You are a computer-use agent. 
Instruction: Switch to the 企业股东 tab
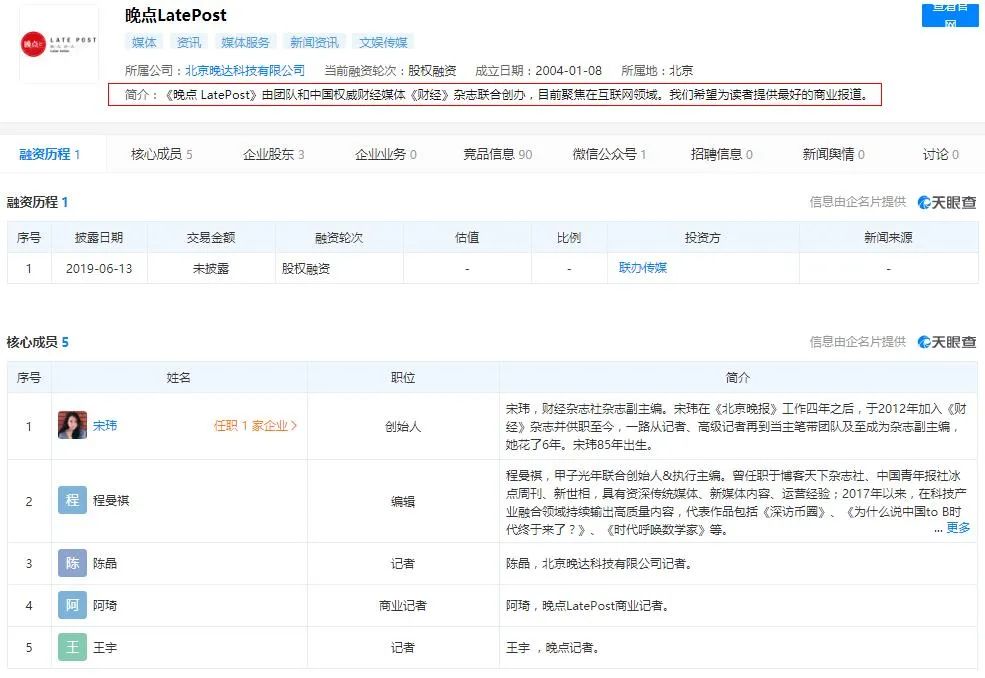pos(273,154)
